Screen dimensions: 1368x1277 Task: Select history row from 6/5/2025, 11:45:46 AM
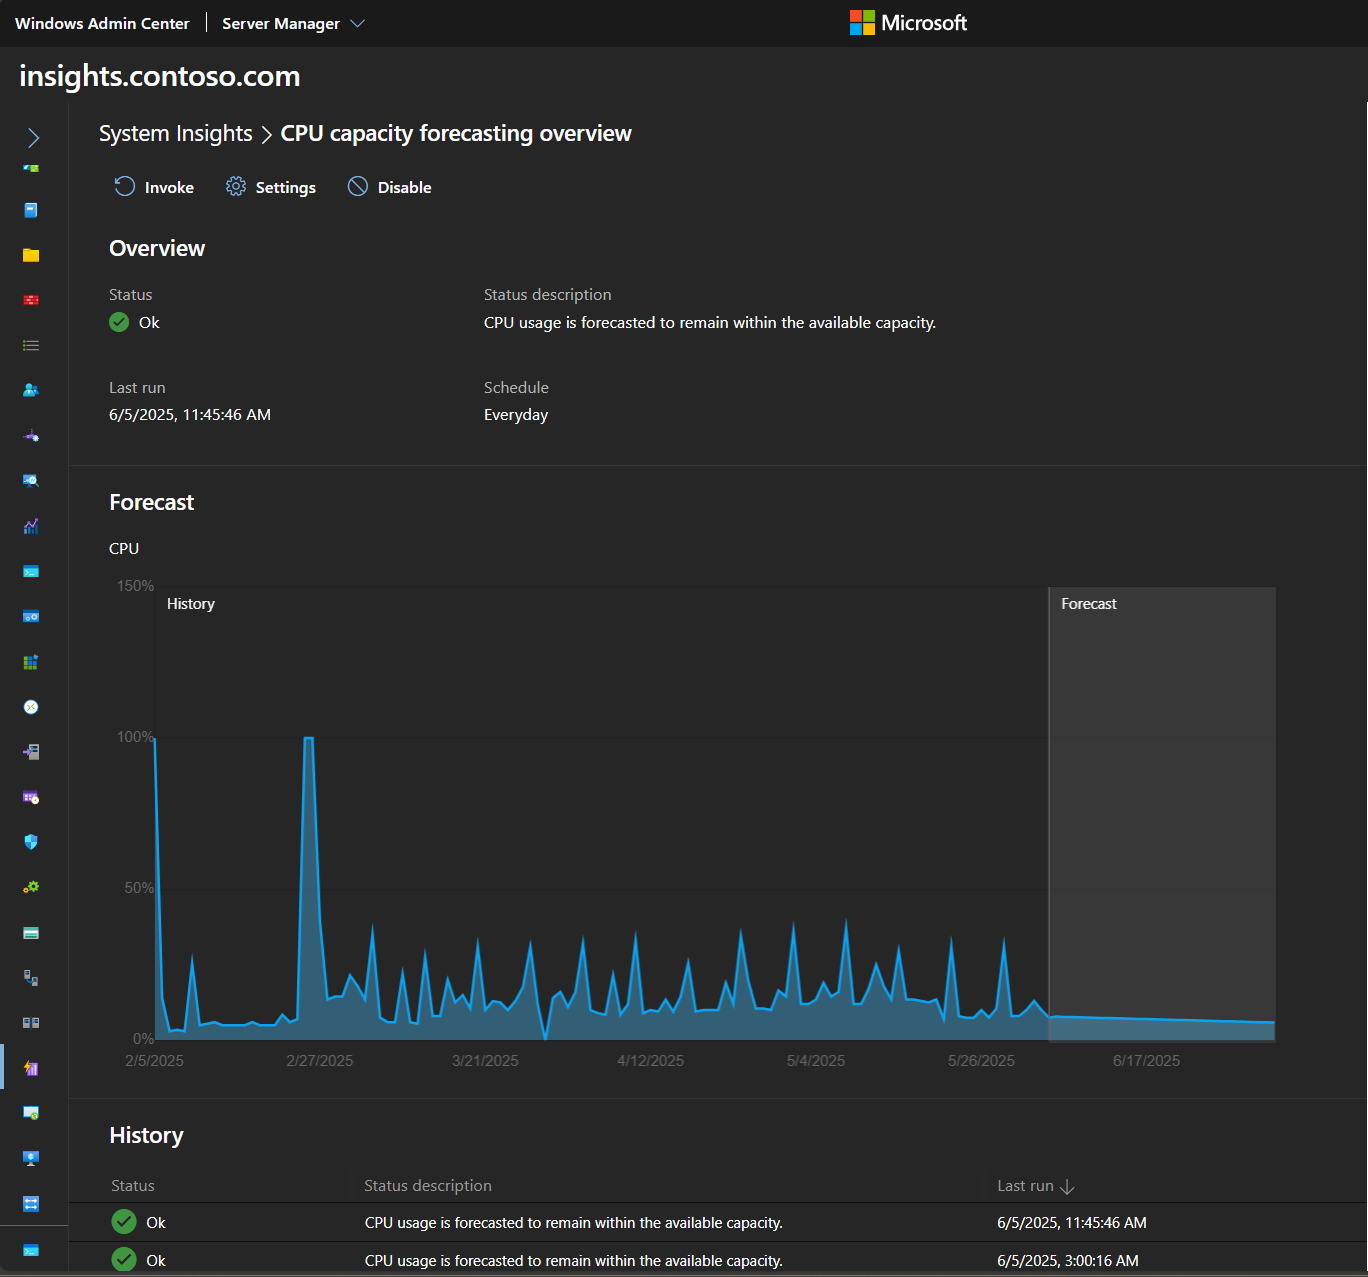718,1222
